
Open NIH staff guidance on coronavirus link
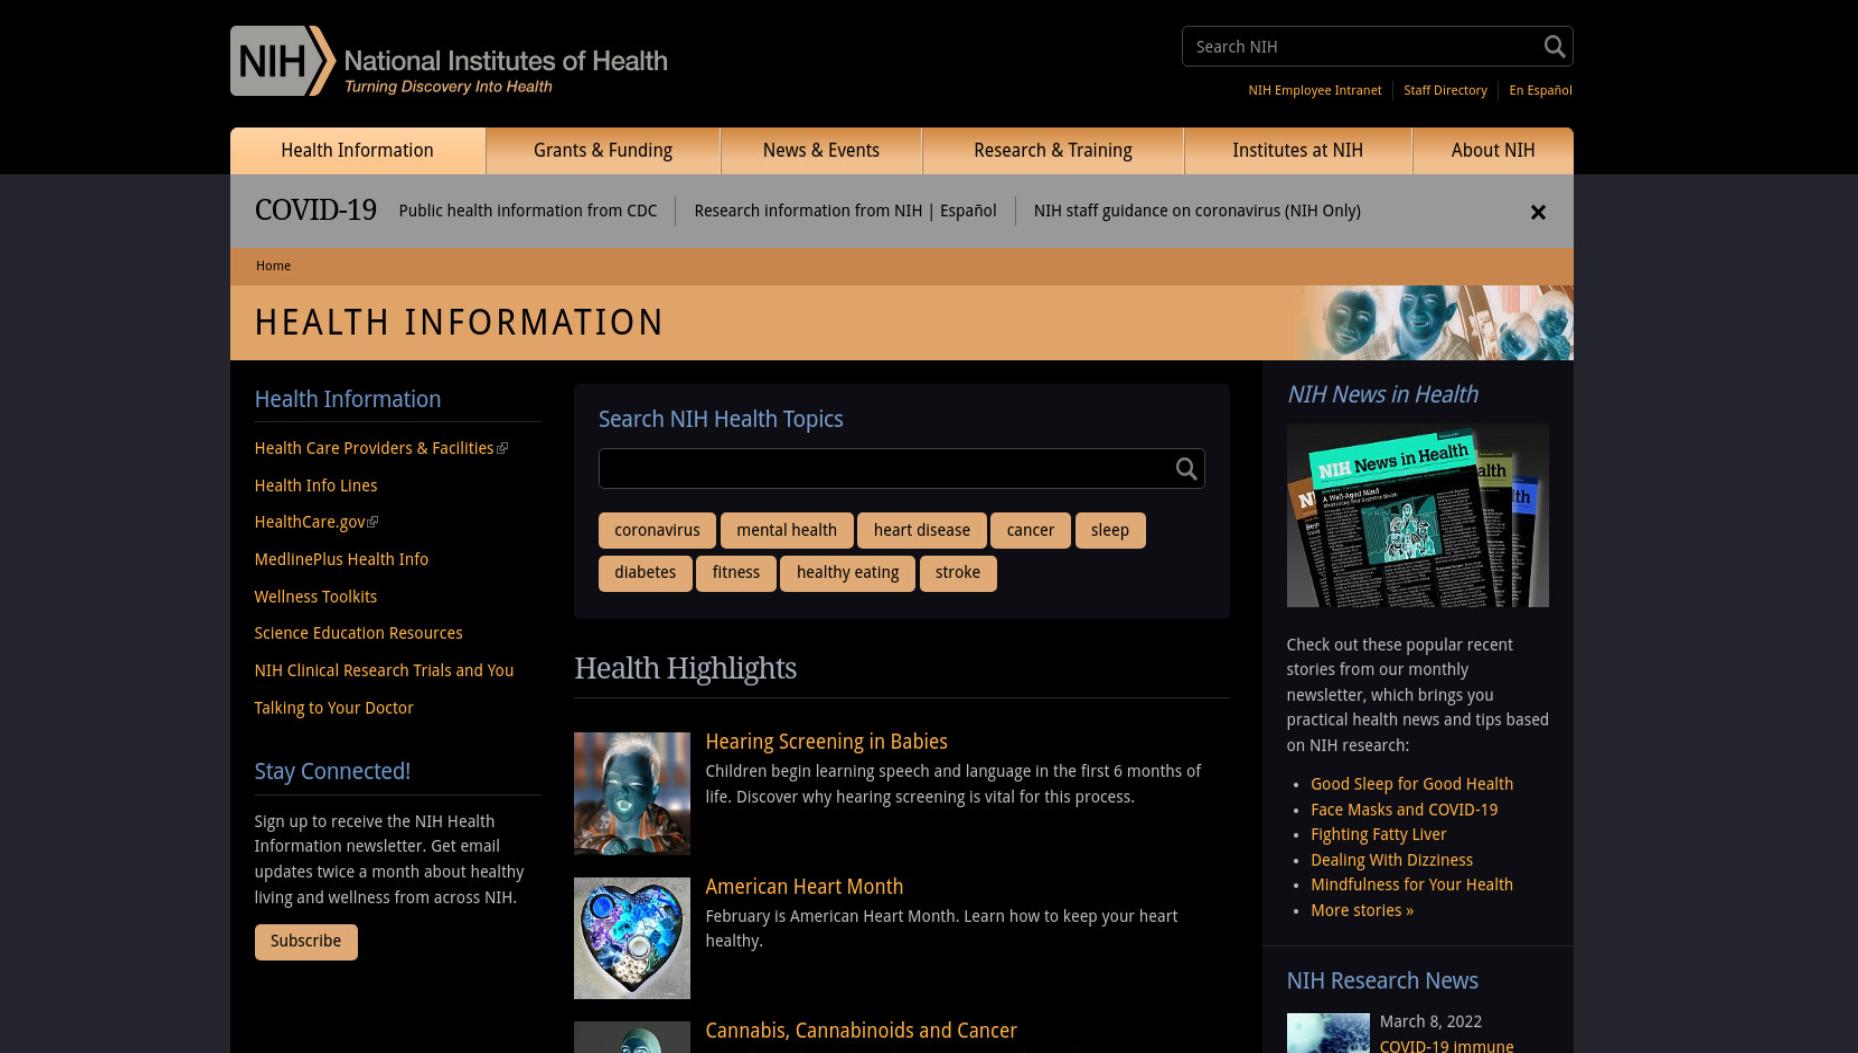click(1197, 211)
